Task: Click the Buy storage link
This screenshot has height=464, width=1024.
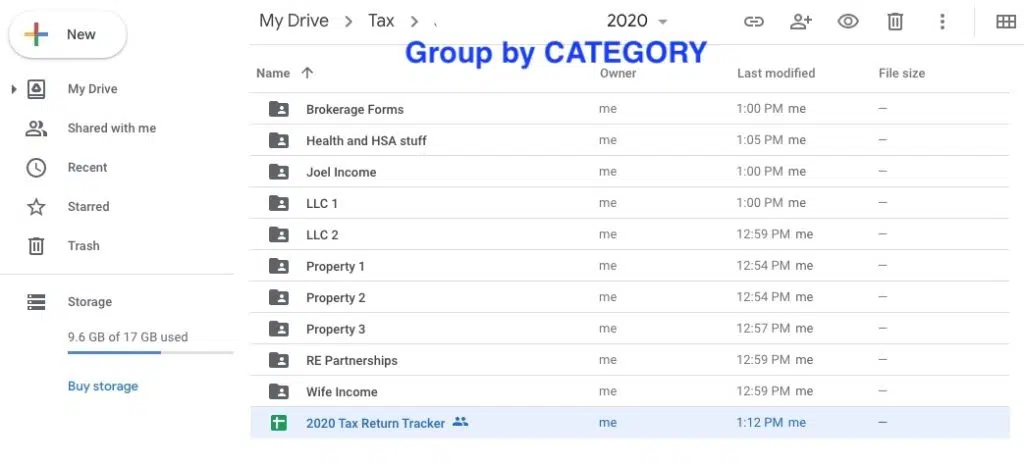Action: [x=103, y=386]
